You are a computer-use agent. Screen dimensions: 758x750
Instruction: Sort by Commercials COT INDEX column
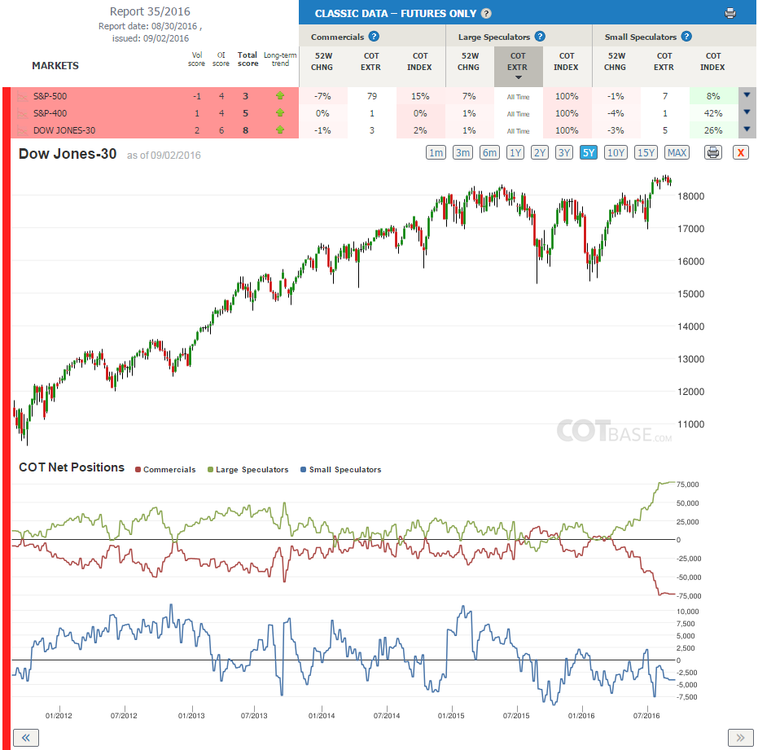point(420,61)
